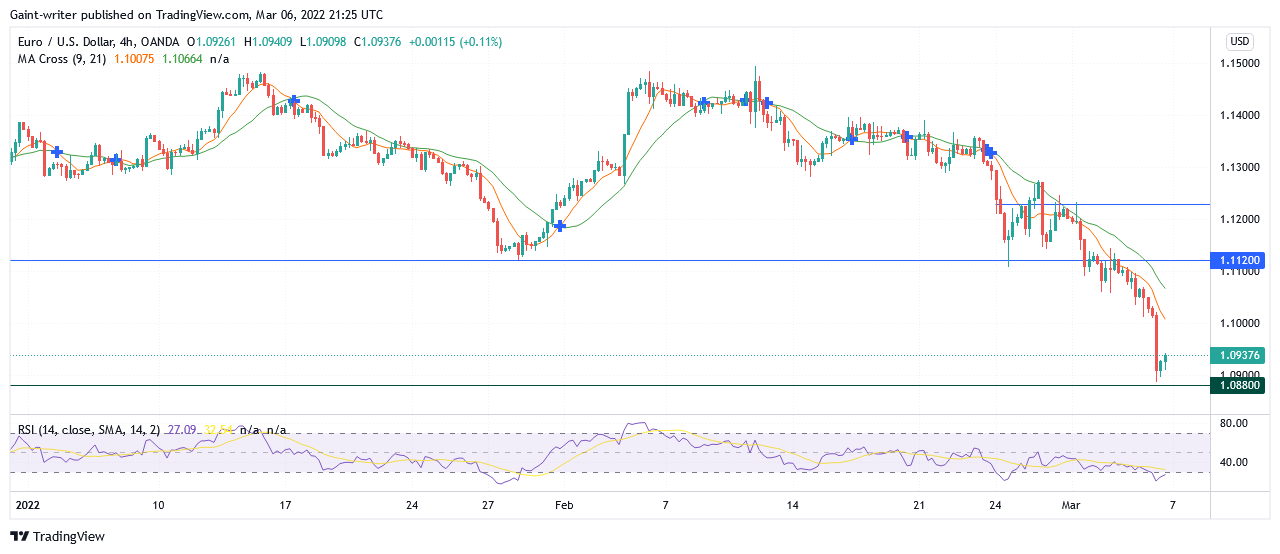Click the TradingView logo at the chart's bottom
The image size is (1280, 554).
coord(57,536)
